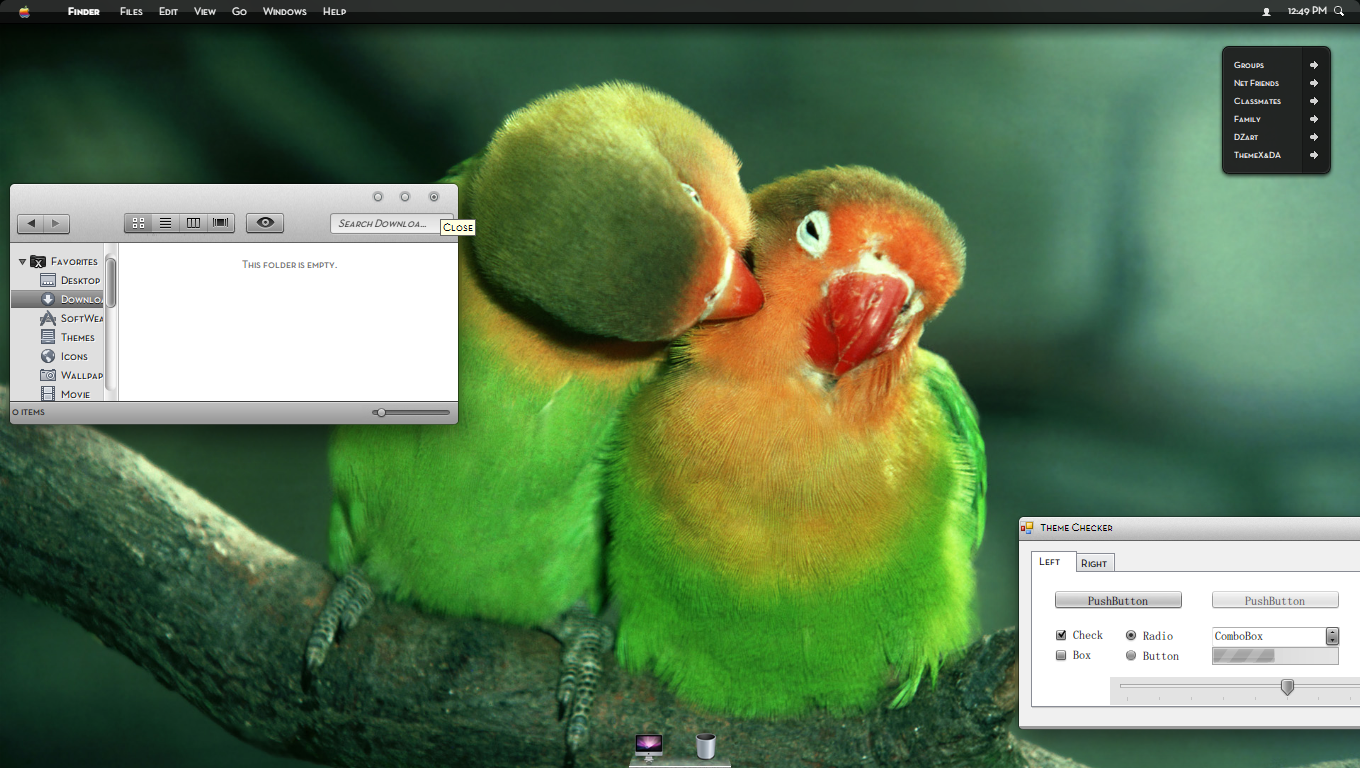This screenshot has width=1360, height=768.
Task: Open the Trash in the dock
Action: point(706,746)
